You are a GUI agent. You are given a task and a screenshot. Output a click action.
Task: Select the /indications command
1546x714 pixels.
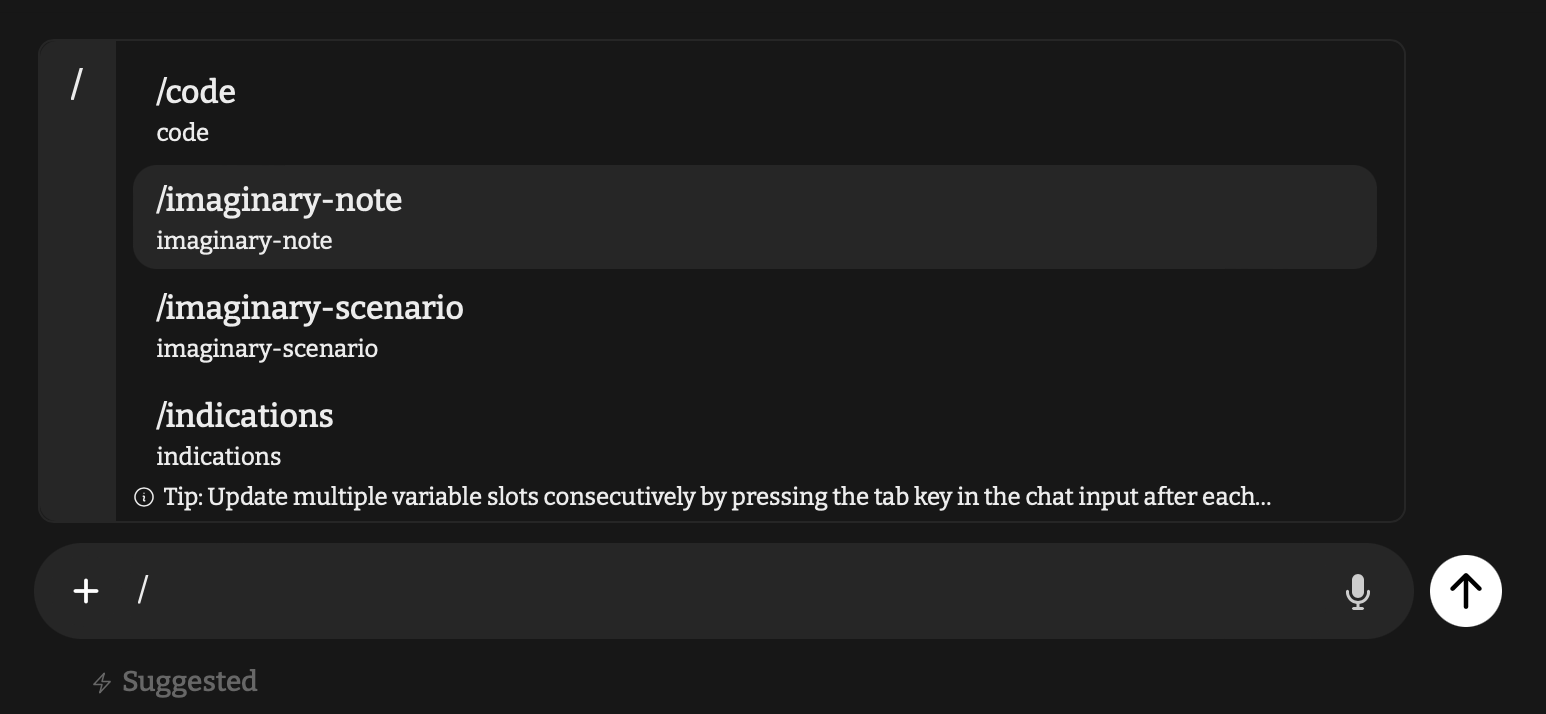pyautogui.click(x=245, y=416)
